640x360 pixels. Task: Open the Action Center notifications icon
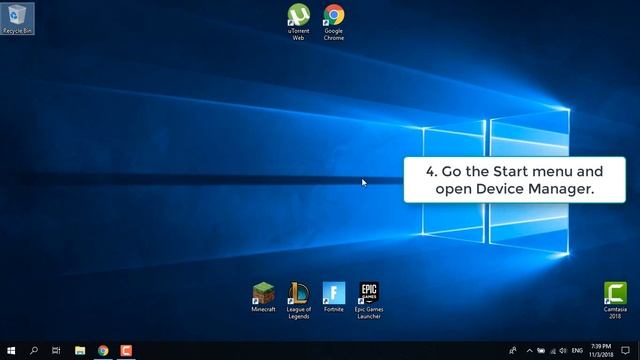[x=625, y=351]
